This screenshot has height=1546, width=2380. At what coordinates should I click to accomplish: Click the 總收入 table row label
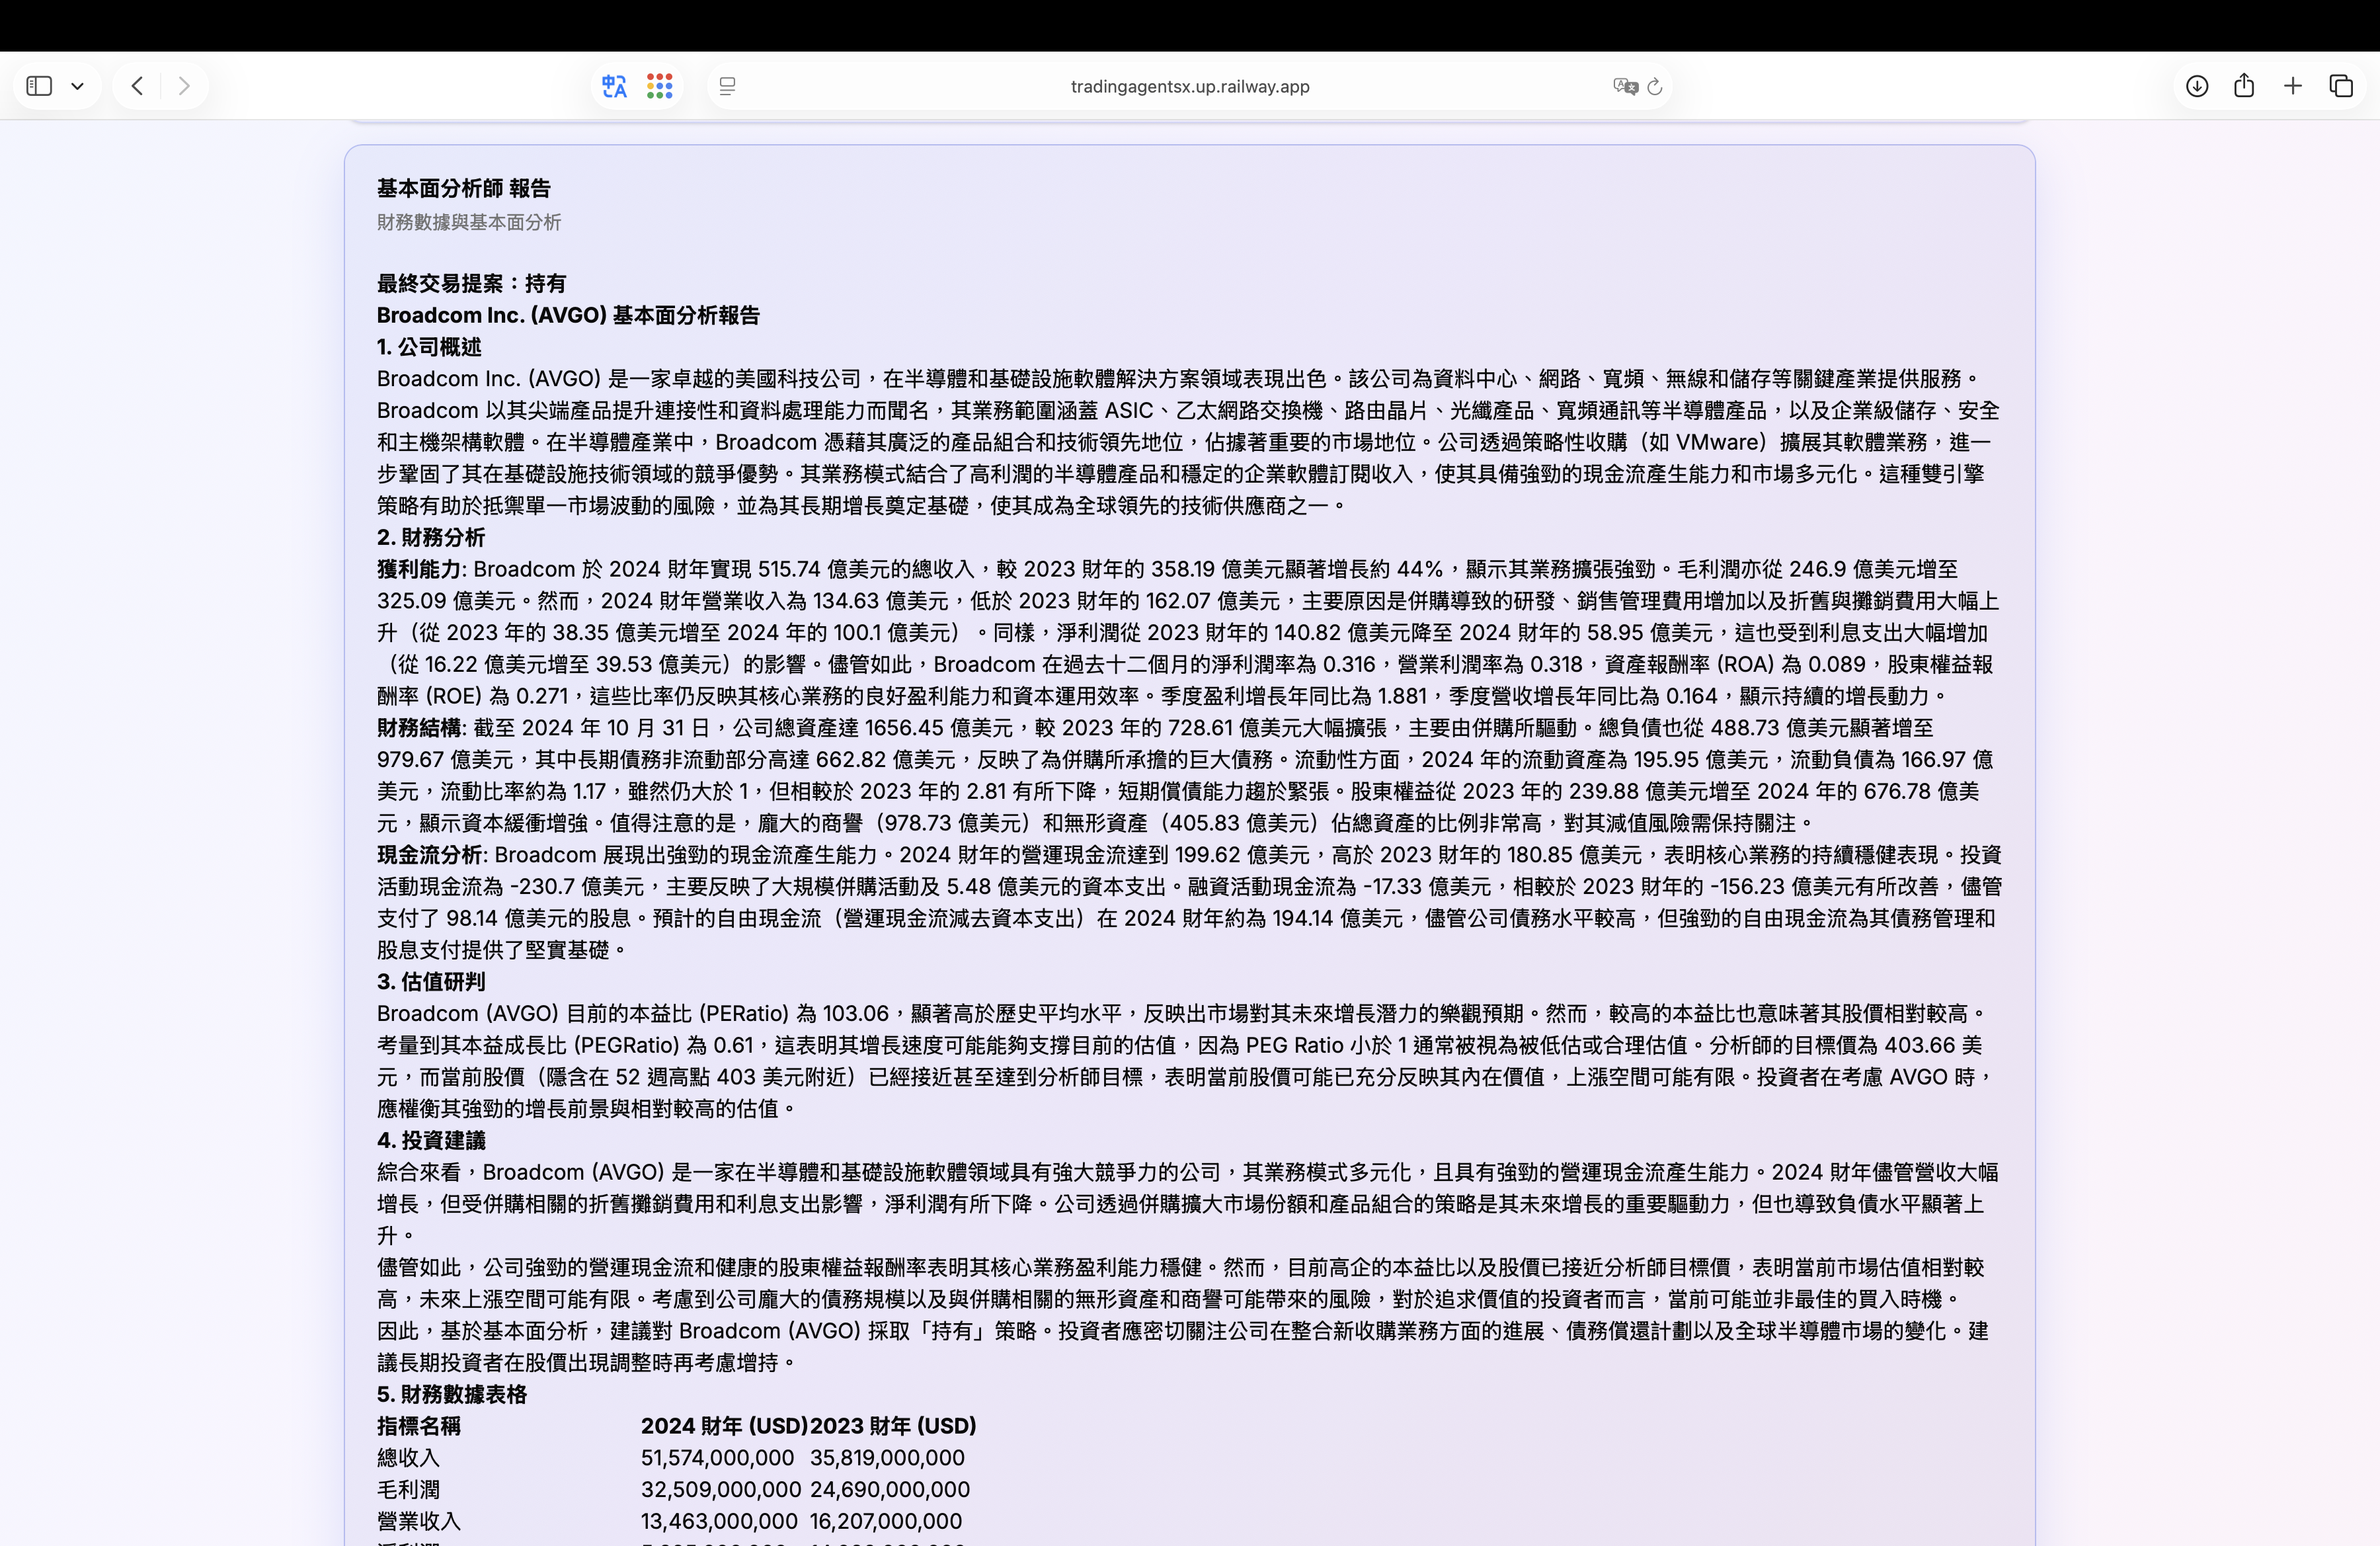point(408,1458)
